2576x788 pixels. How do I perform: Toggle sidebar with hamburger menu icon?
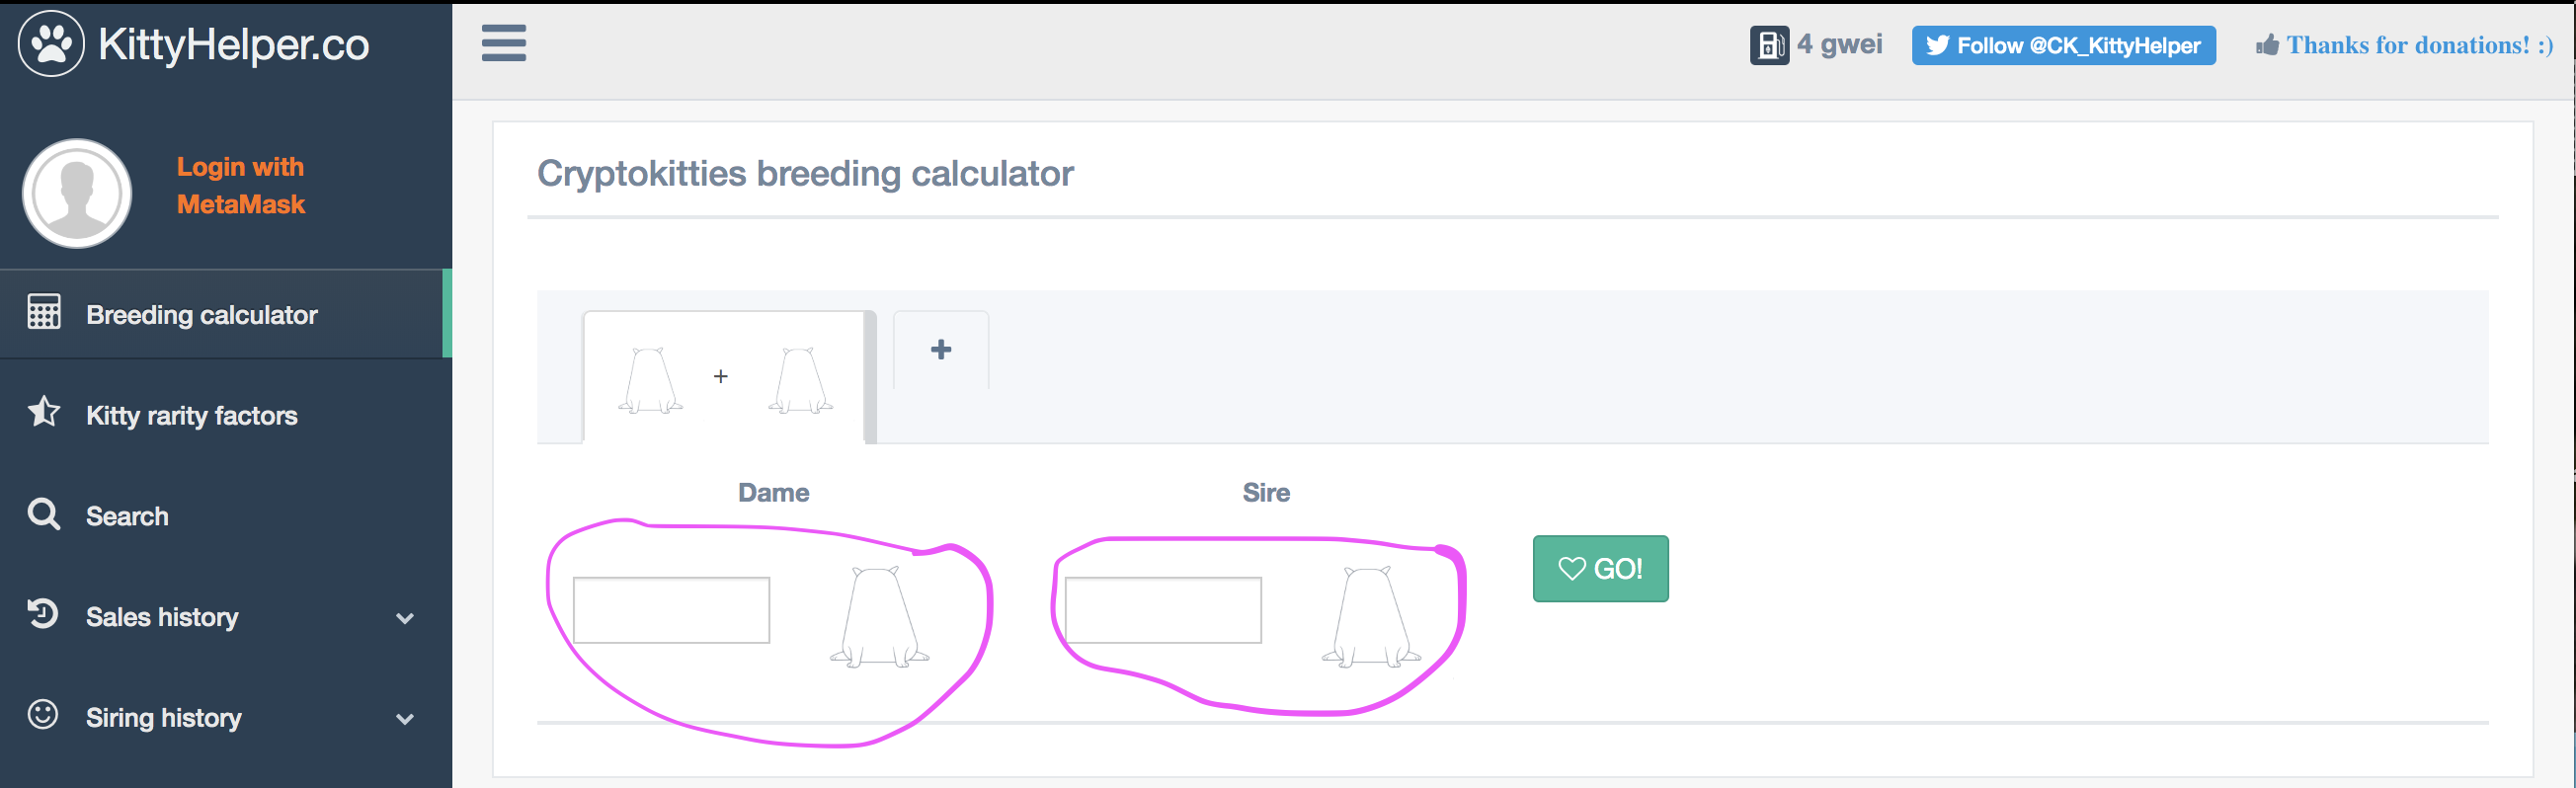503,43
